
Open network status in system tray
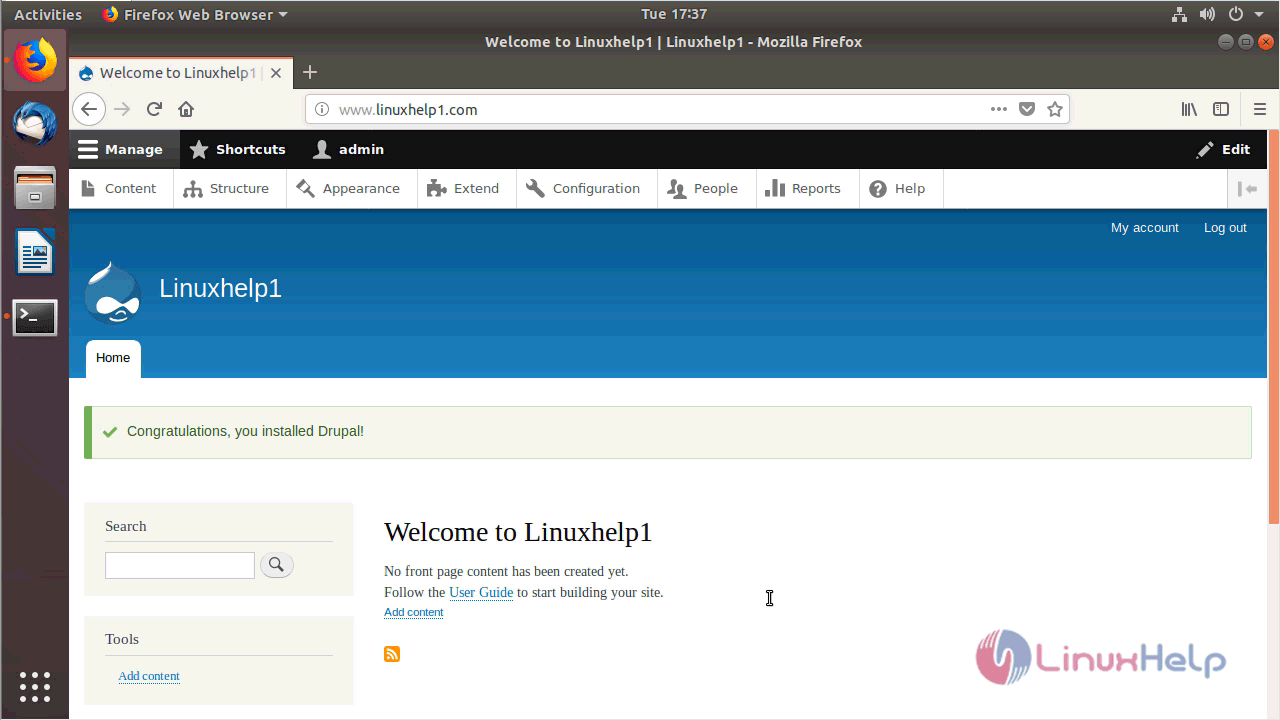(x=1178, y=14)
